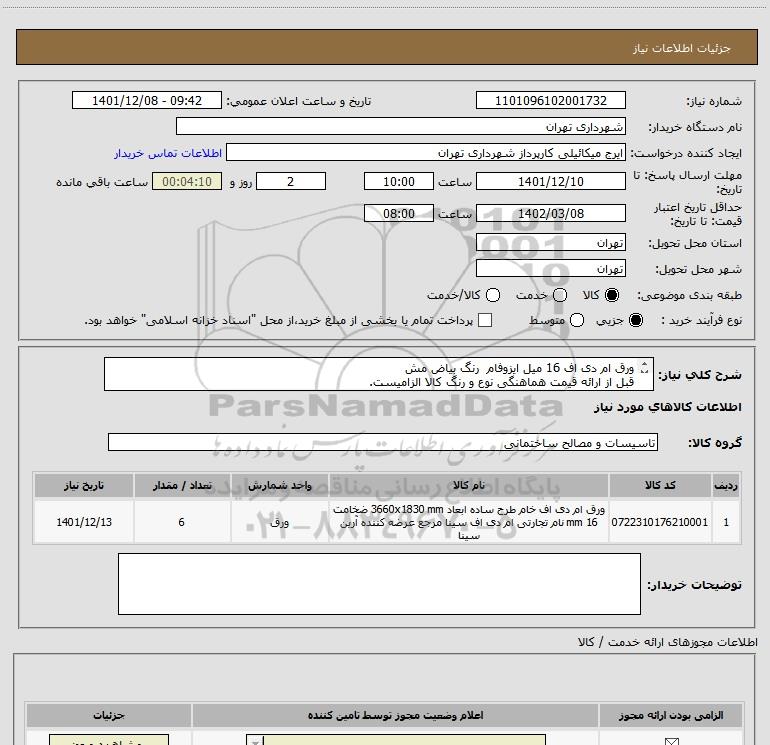Image resolution: width=770 pixels, height=745 pixels.
Task: Click the نام کالا column header
Action: [x=468, y=485]
